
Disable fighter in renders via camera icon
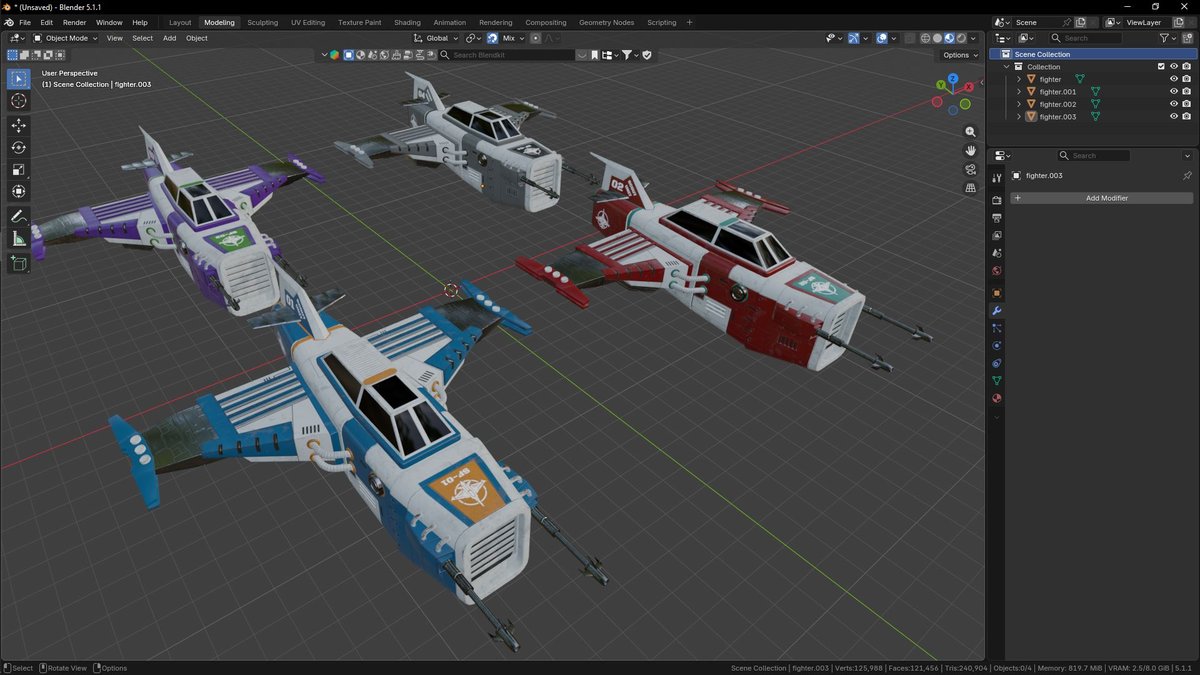tap(1187, 79)
